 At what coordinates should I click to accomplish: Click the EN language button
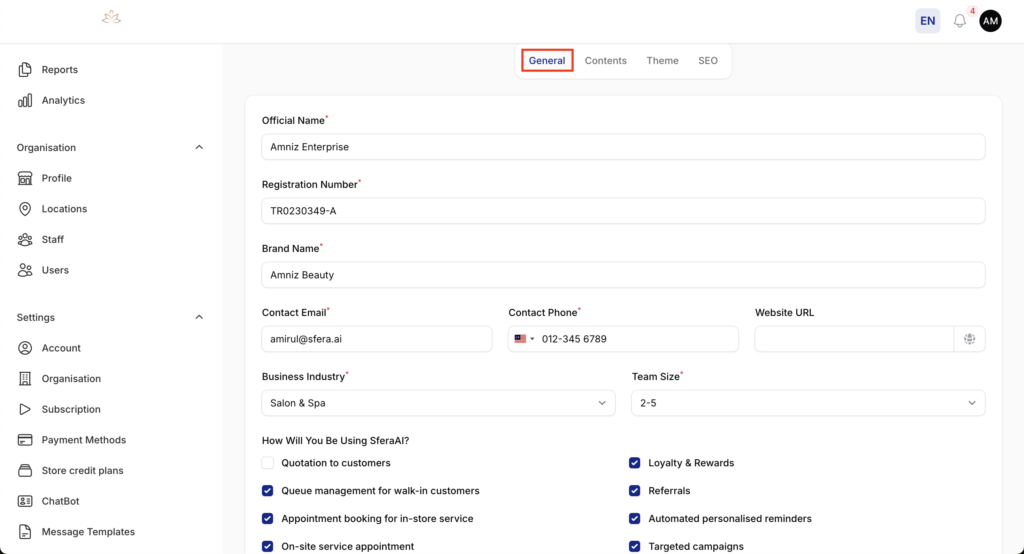[x=927, y=21]
